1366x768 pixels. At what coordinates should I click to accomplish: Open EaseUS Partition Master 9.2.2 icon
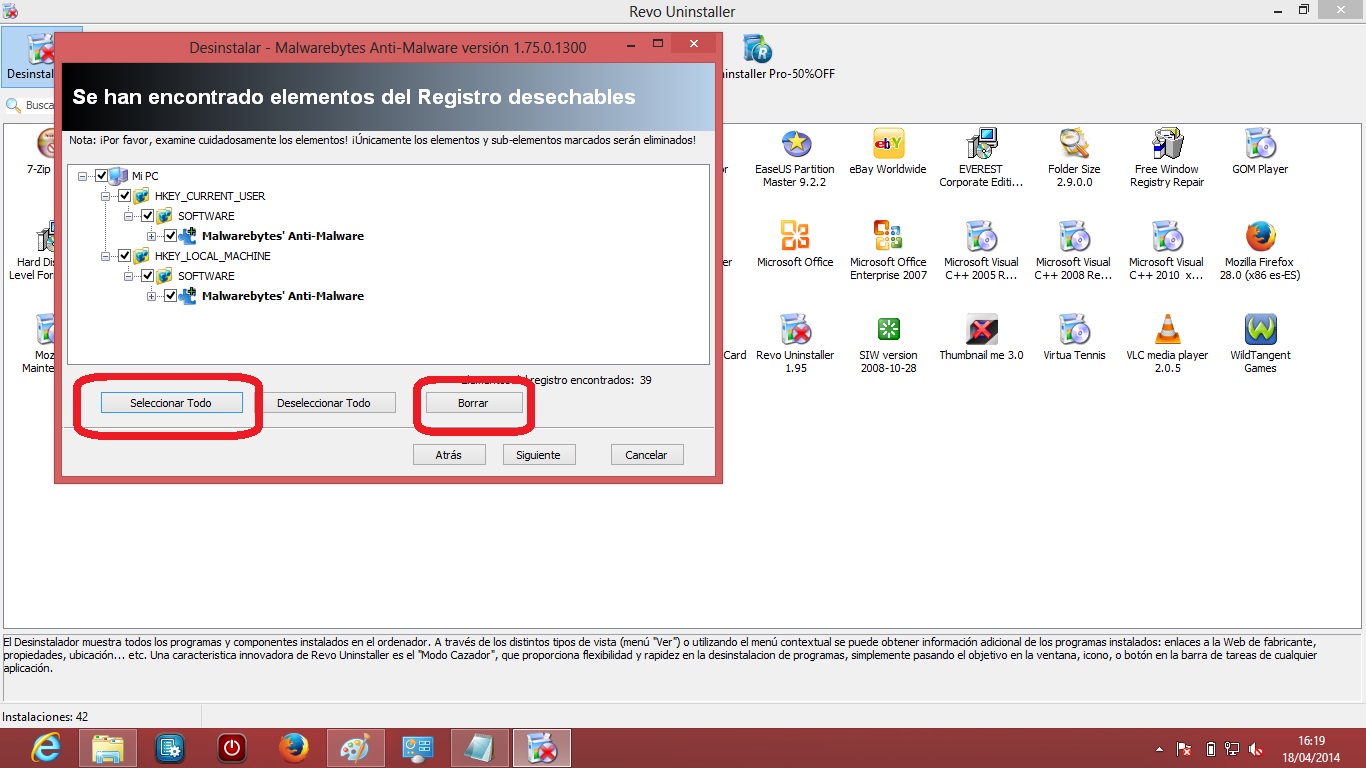pyautogui.click(x=795, y=144)
